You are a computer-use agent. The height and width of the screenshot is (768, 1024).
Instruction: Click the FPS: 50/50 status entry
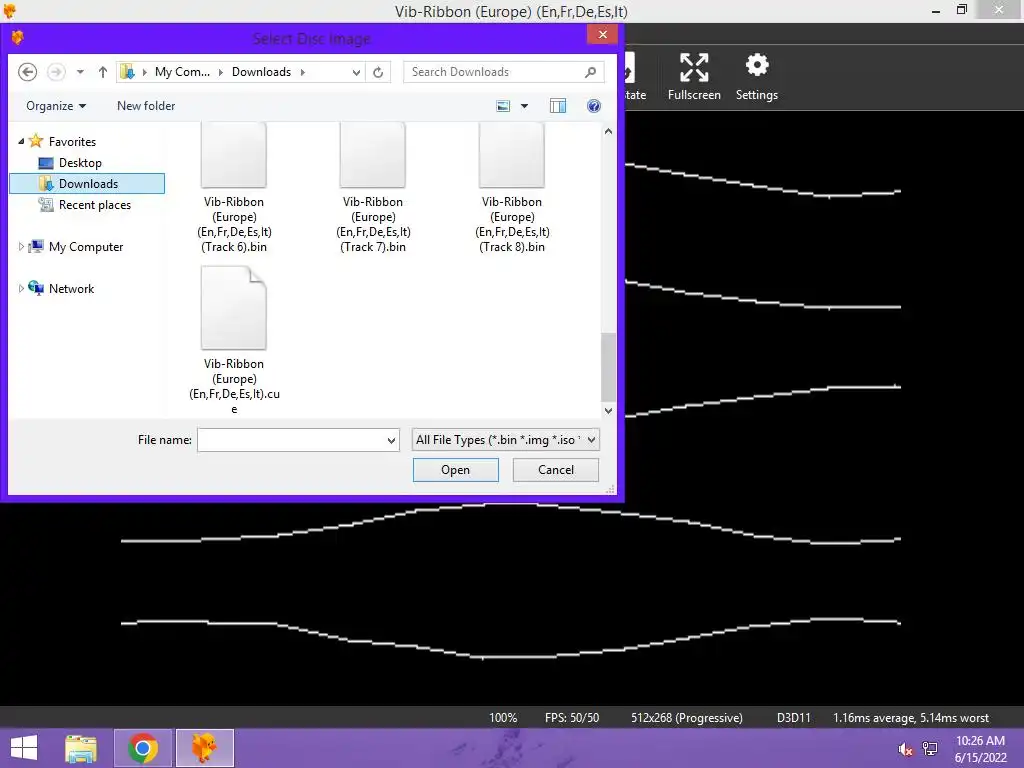(572, 718)
